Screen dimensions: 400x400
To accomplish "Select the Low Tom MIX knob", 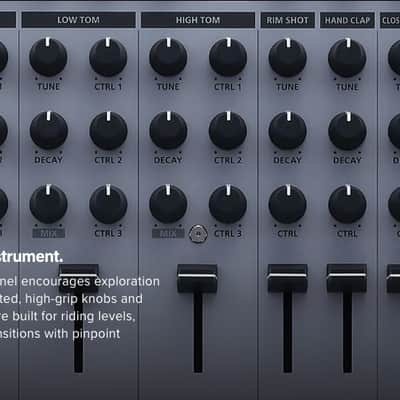I will click(x=48, y=204).
